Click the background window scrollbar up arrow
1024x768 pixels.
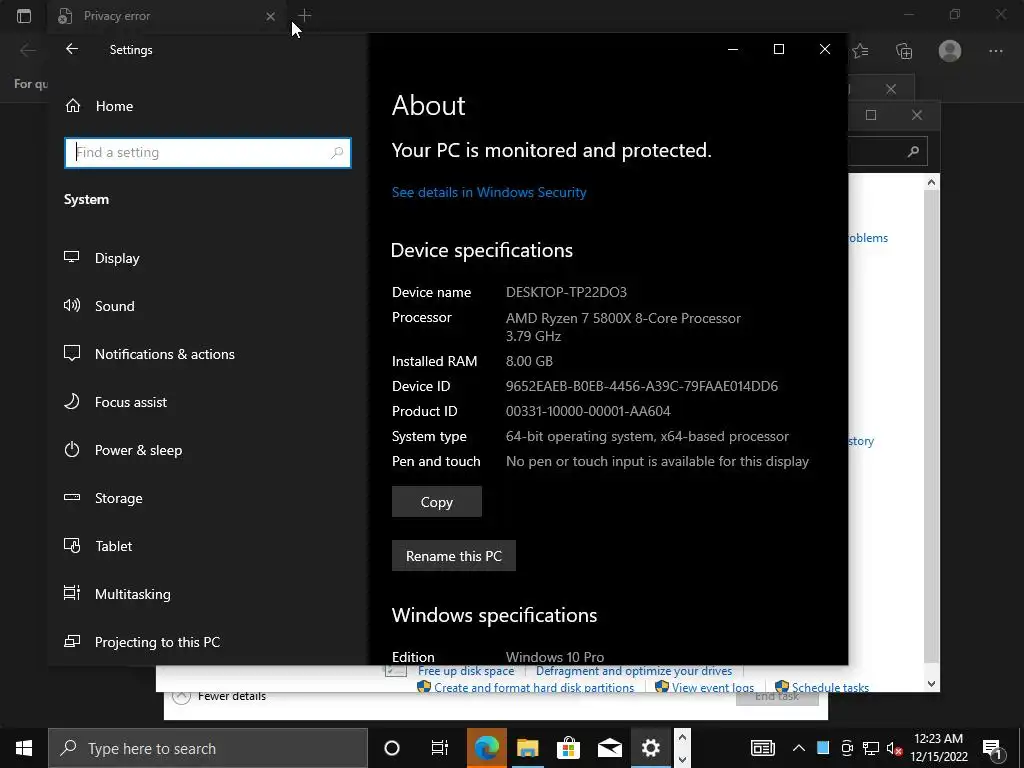click(932, 183)
